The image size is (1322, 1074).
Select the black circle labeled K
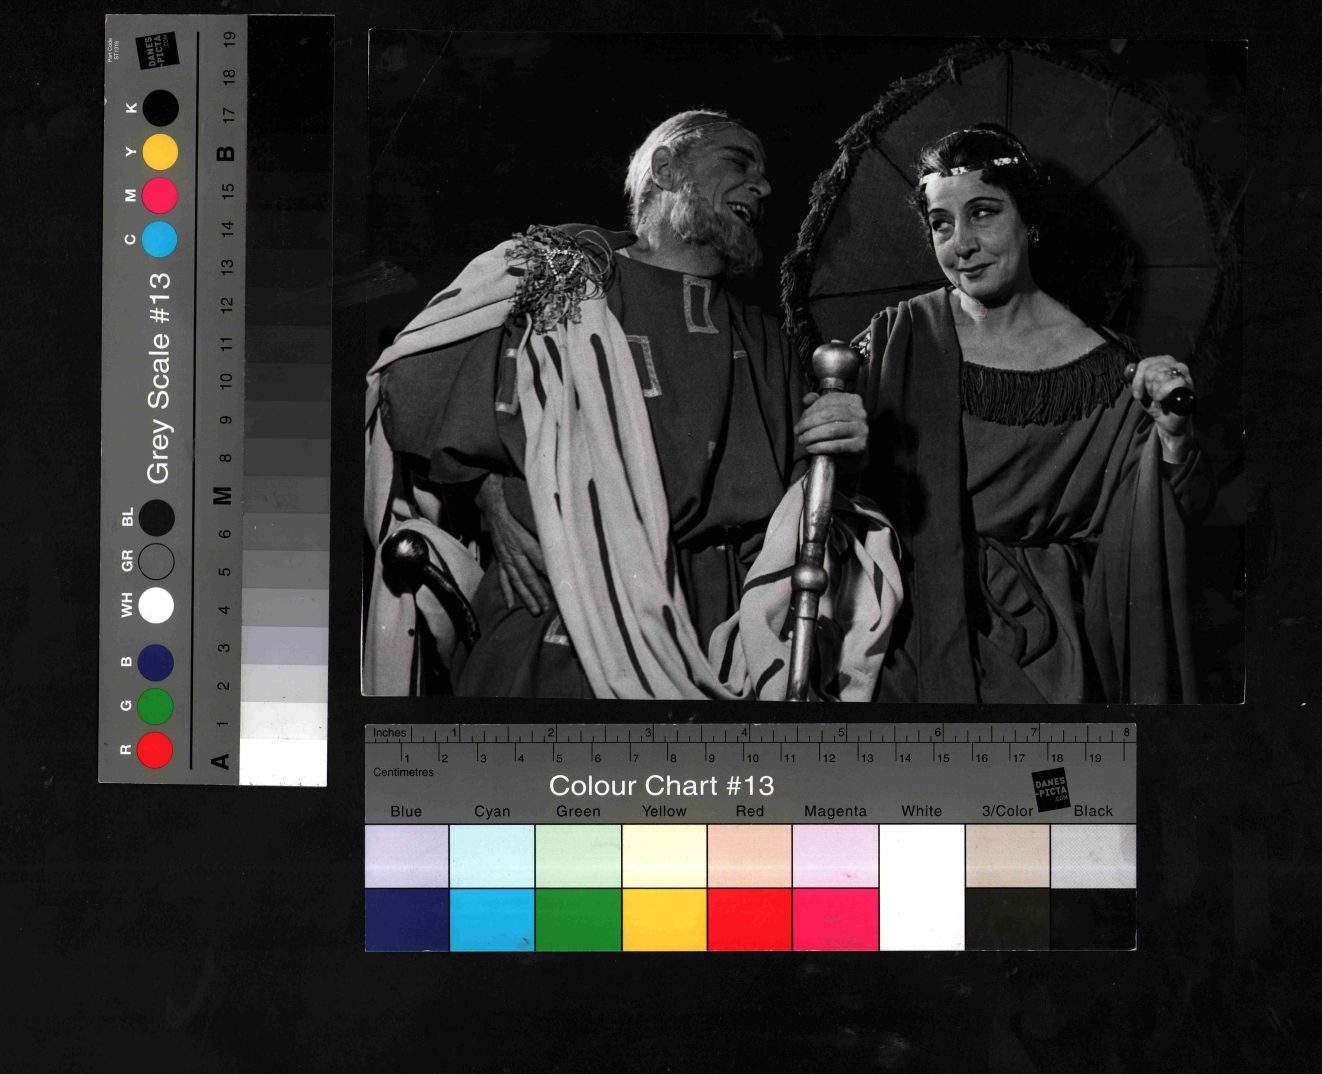(160, 108)
